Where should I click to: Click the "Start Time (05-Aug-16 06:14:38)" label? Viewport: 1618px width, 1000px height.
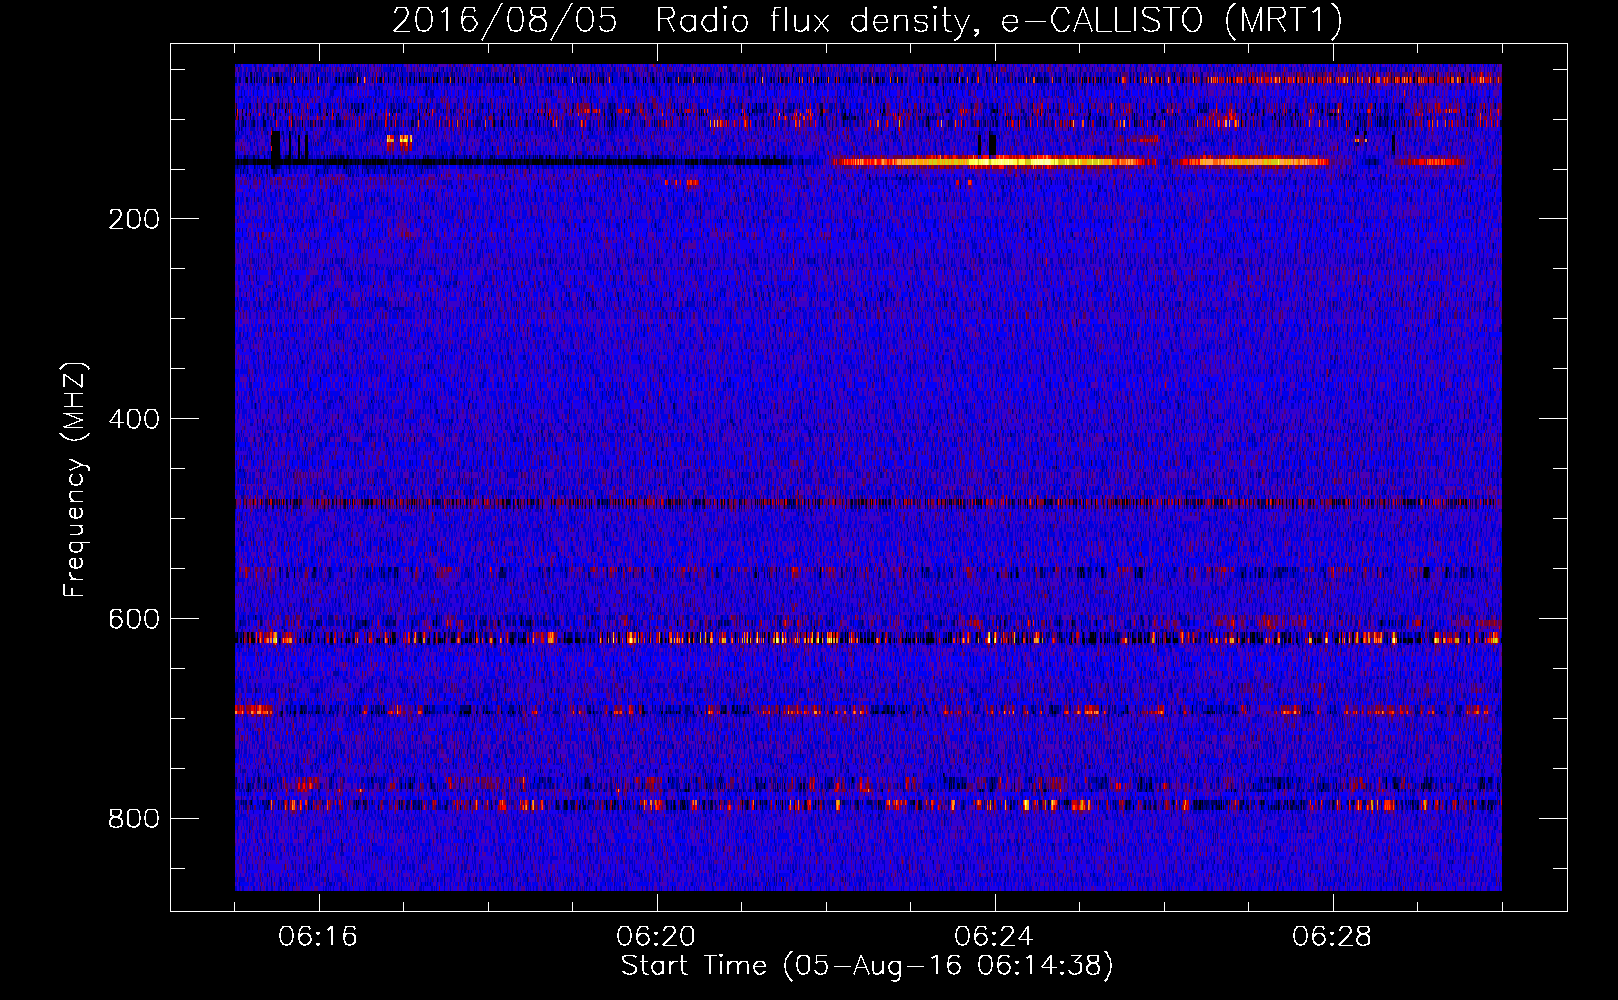point(867,966)
